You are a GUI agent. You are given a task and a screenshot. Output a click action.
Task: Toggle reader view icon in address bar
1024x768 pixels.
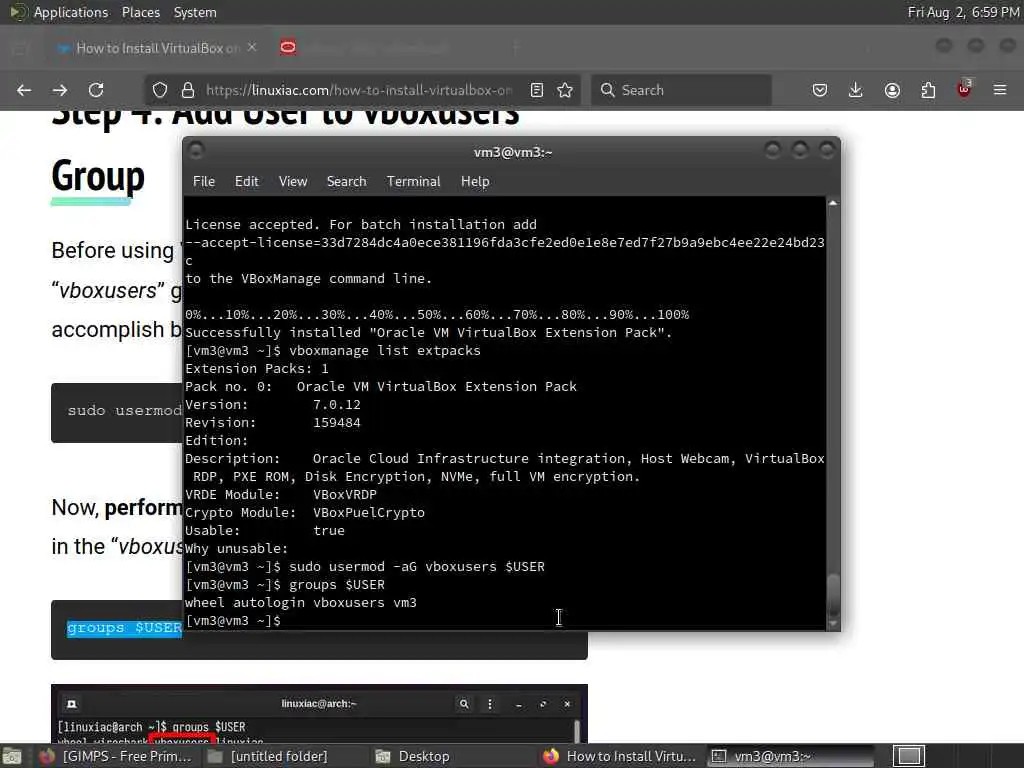pyautogui.click(x=537, y=90)
